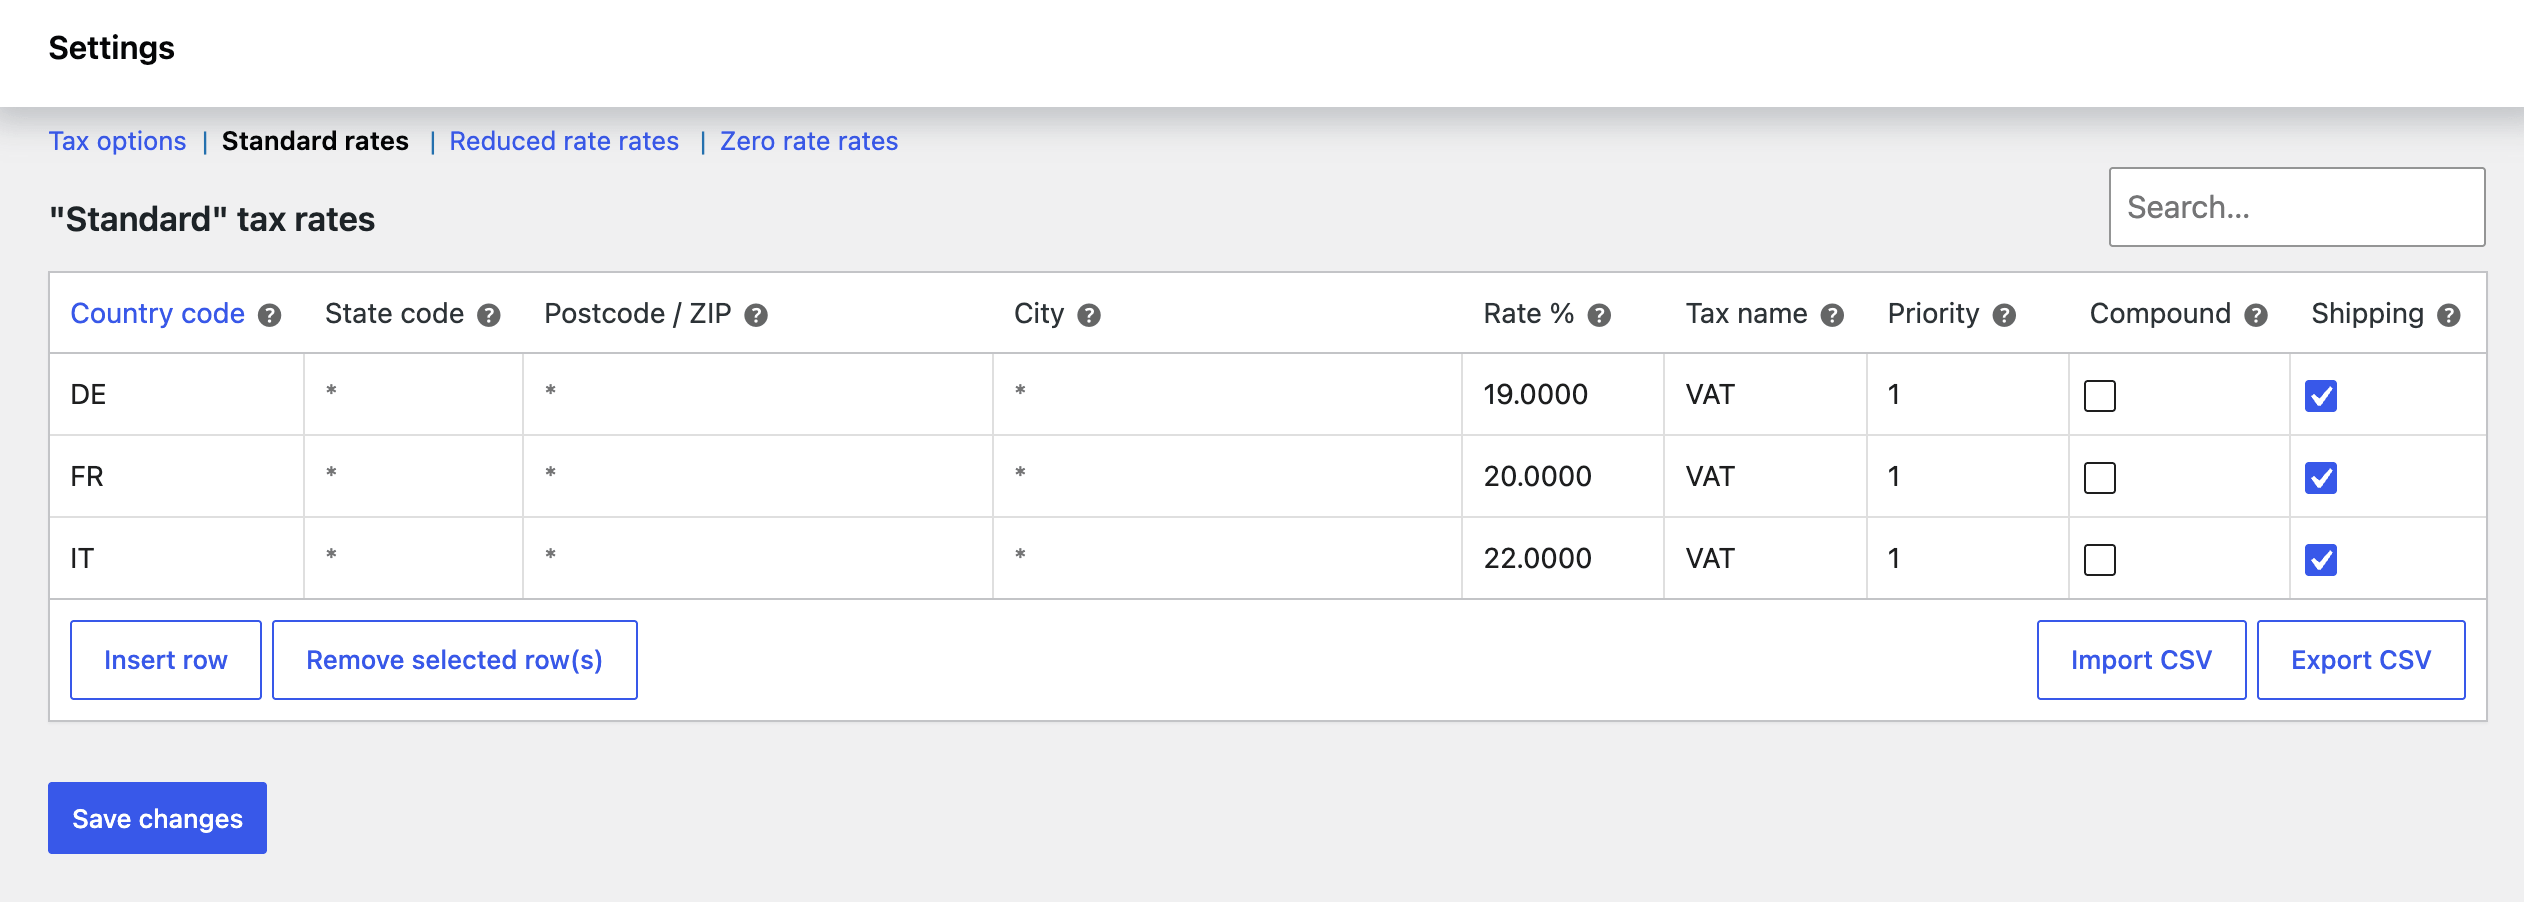Click the Insert row button

click(x=166, y=660)
